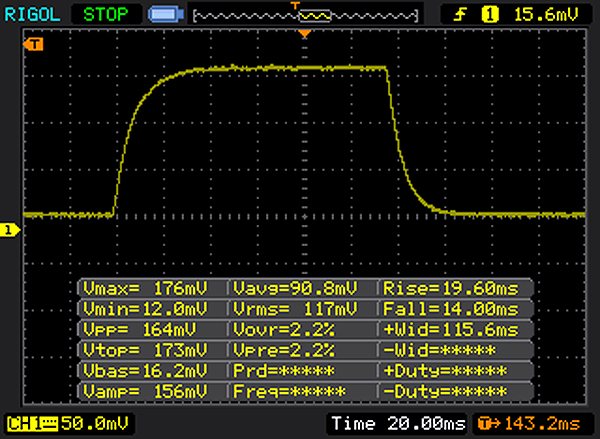Click the waveform memory overview bar
Viewport: 600px width, 439px height.
(x=305, y=16)
